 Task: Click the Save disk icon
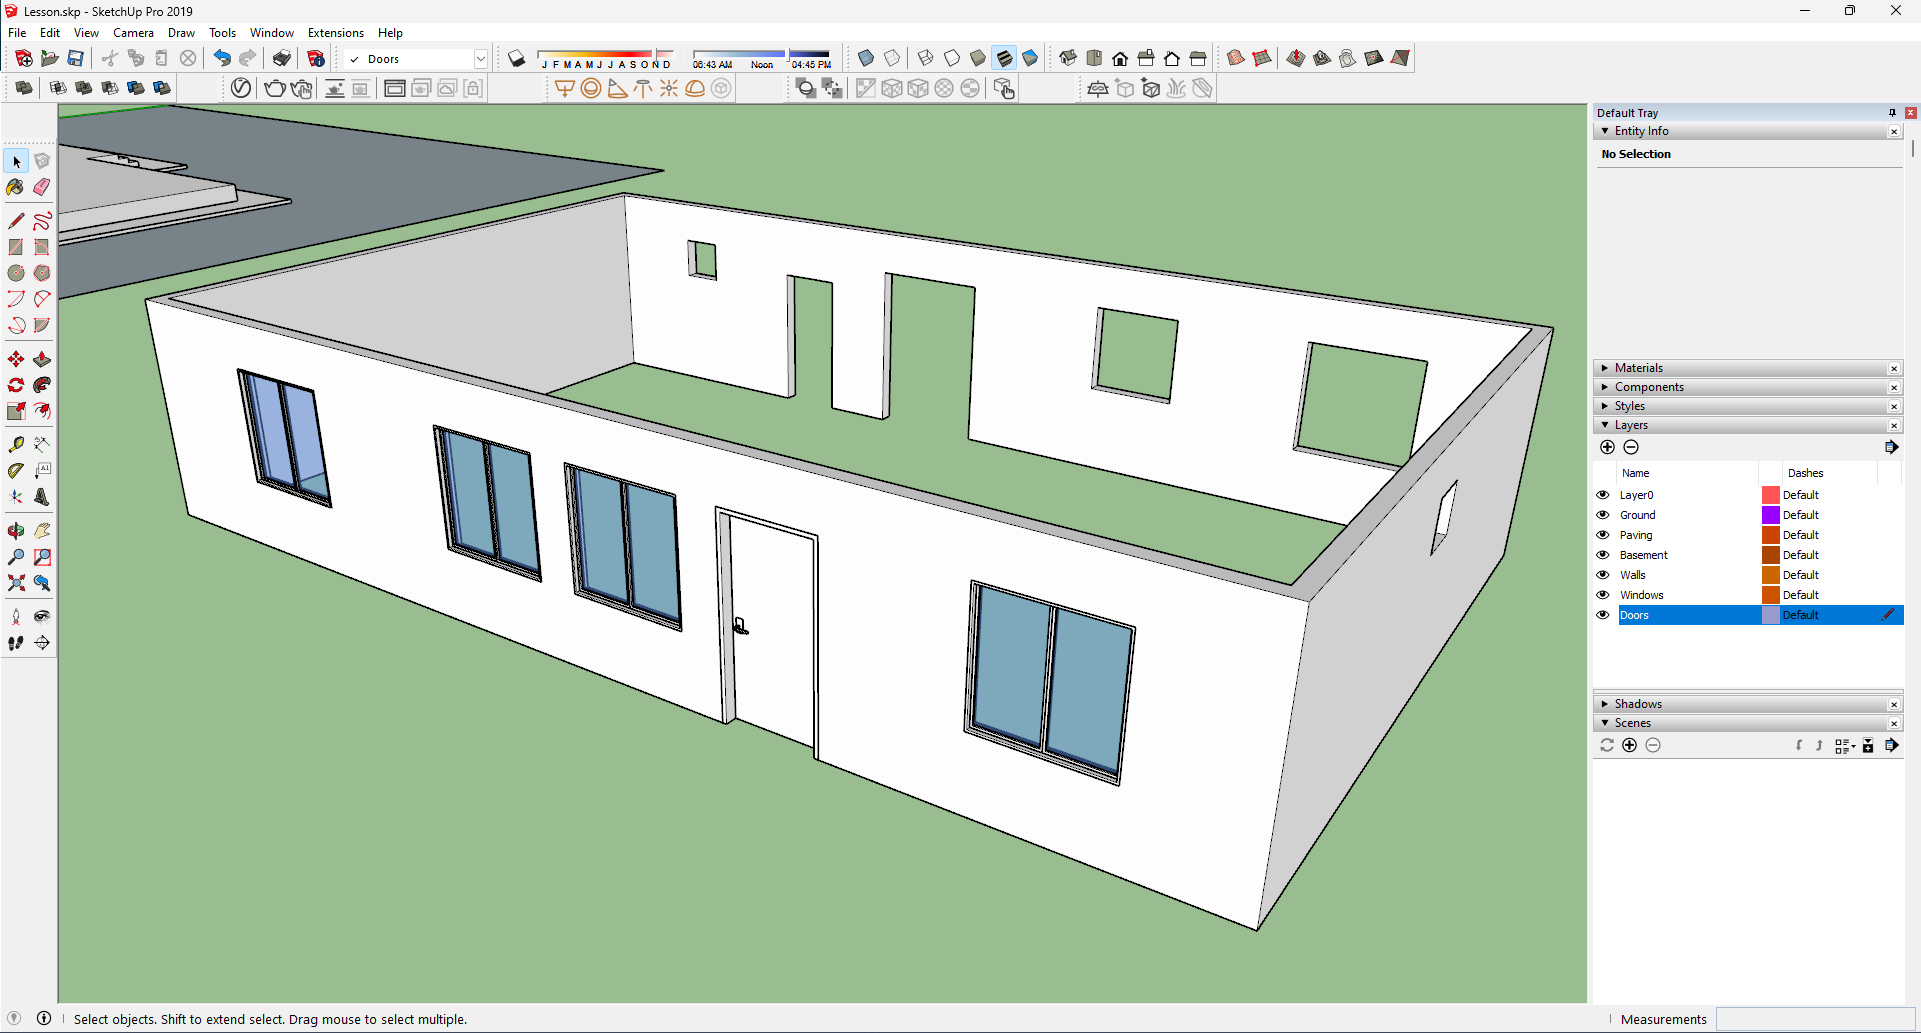click(76, 58)
